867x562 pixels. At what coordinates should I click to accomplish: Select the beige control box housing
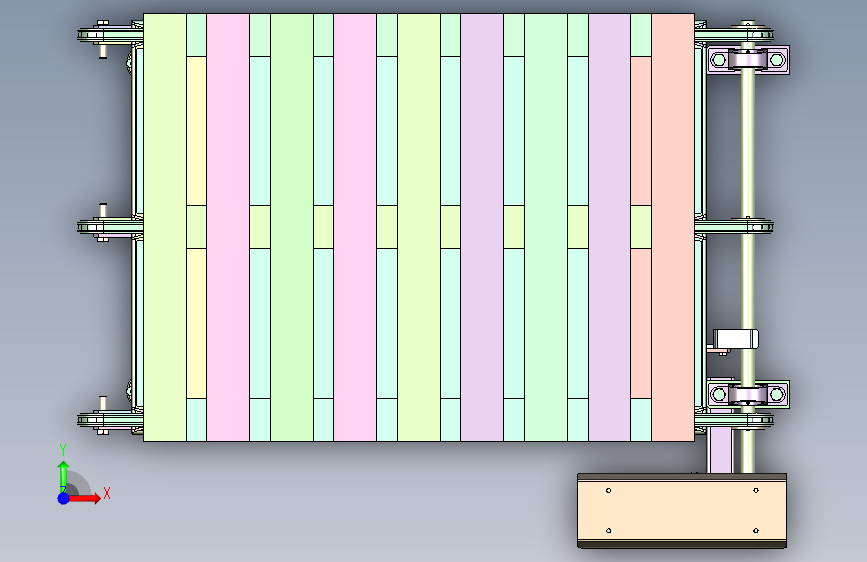[682, 511]
